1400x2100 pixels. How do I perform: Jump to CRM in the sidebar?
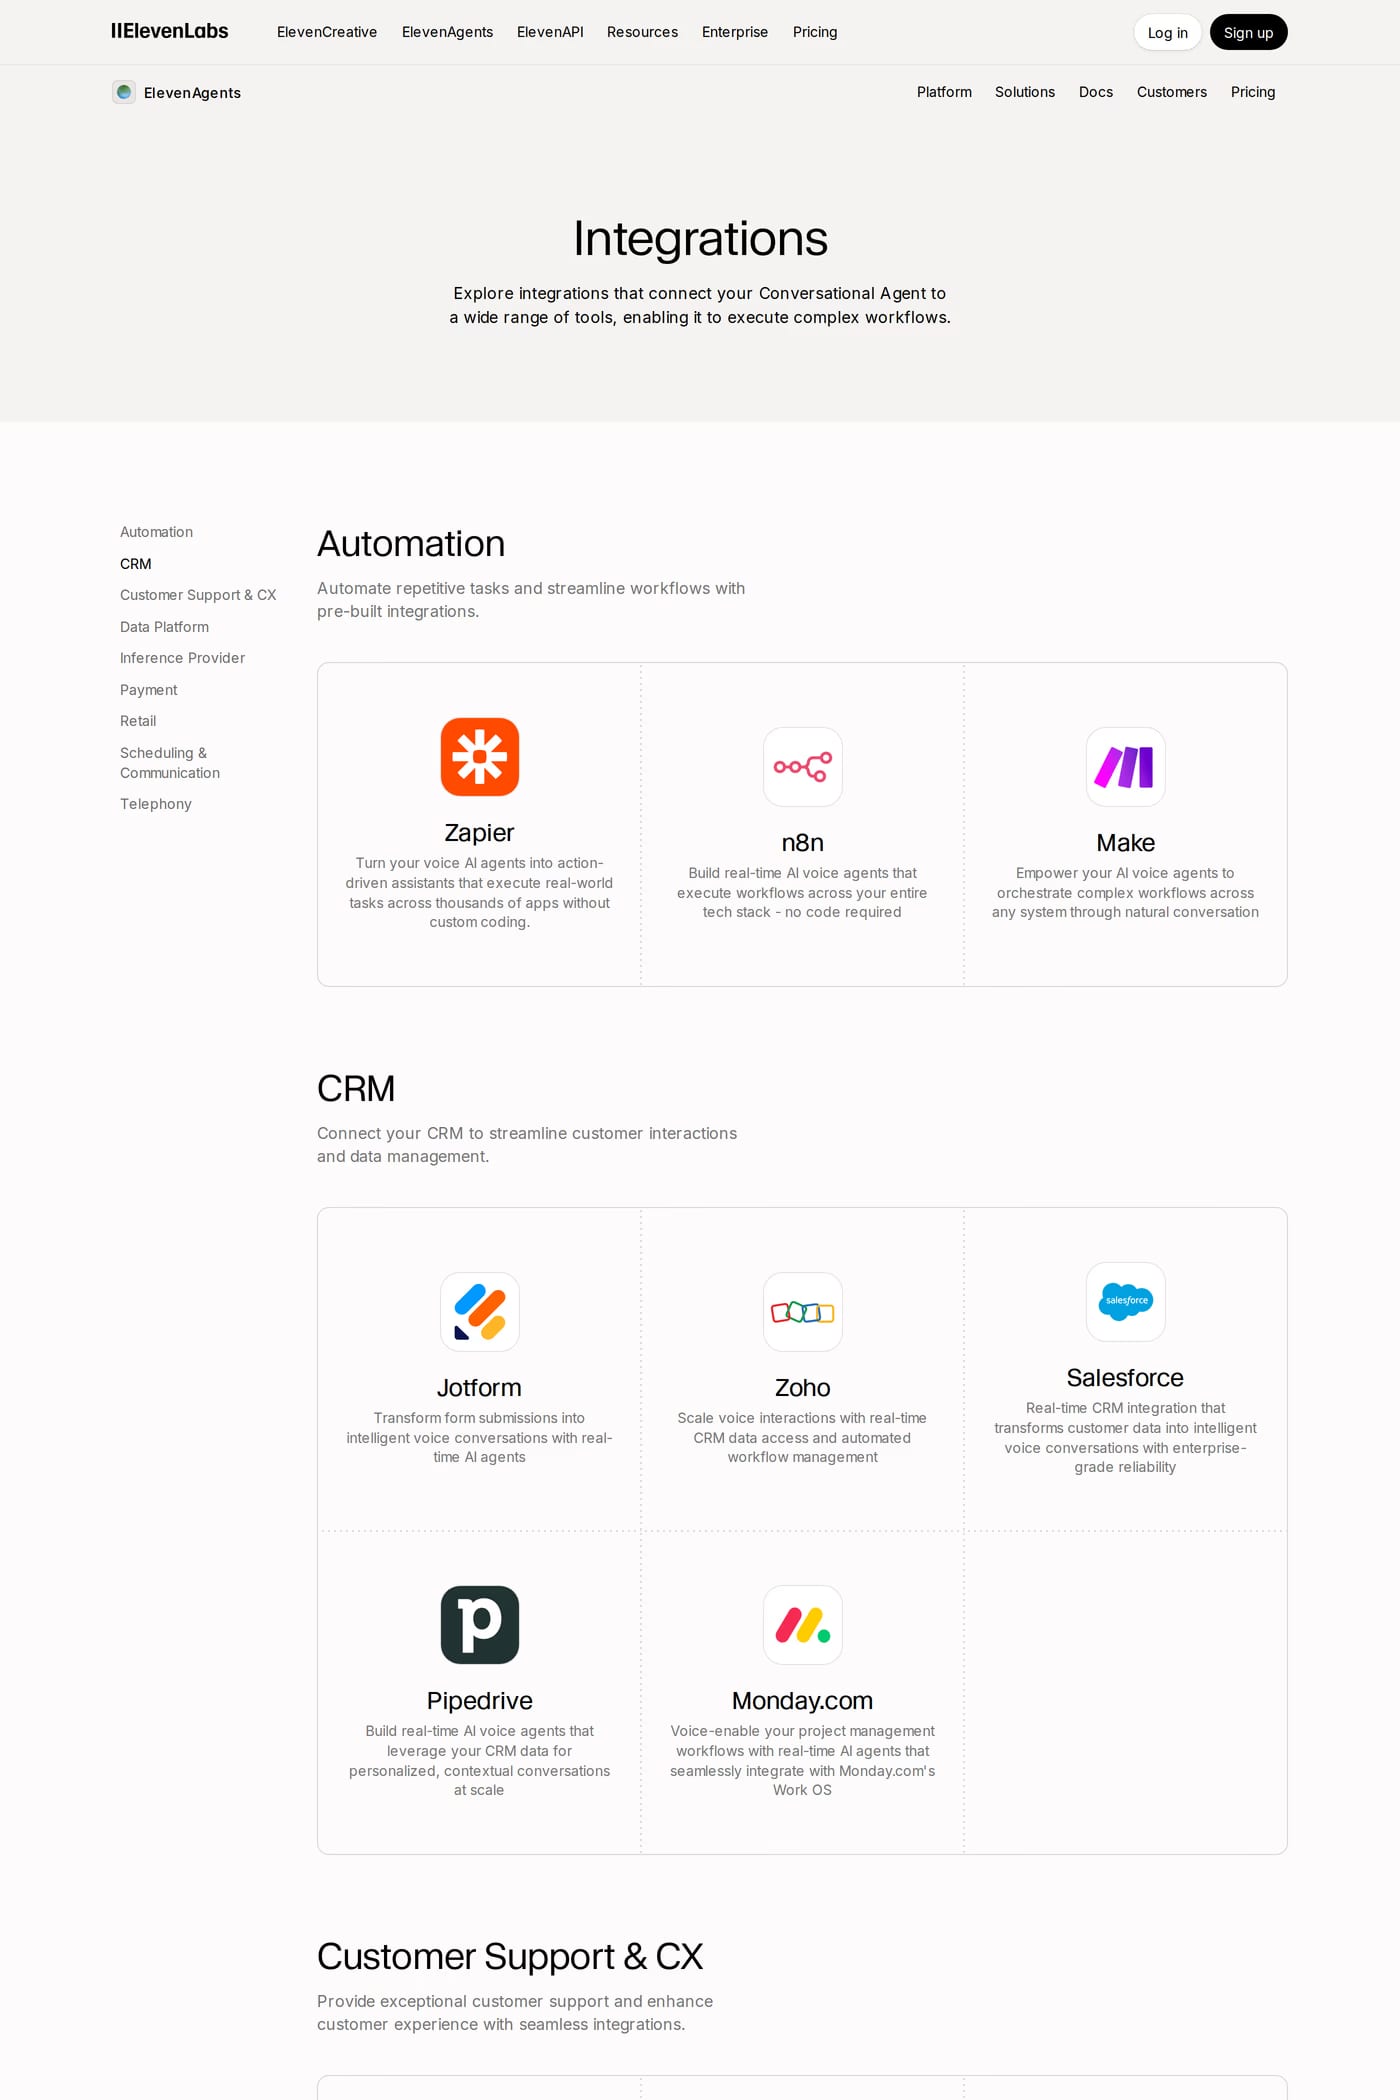(136, 564)
